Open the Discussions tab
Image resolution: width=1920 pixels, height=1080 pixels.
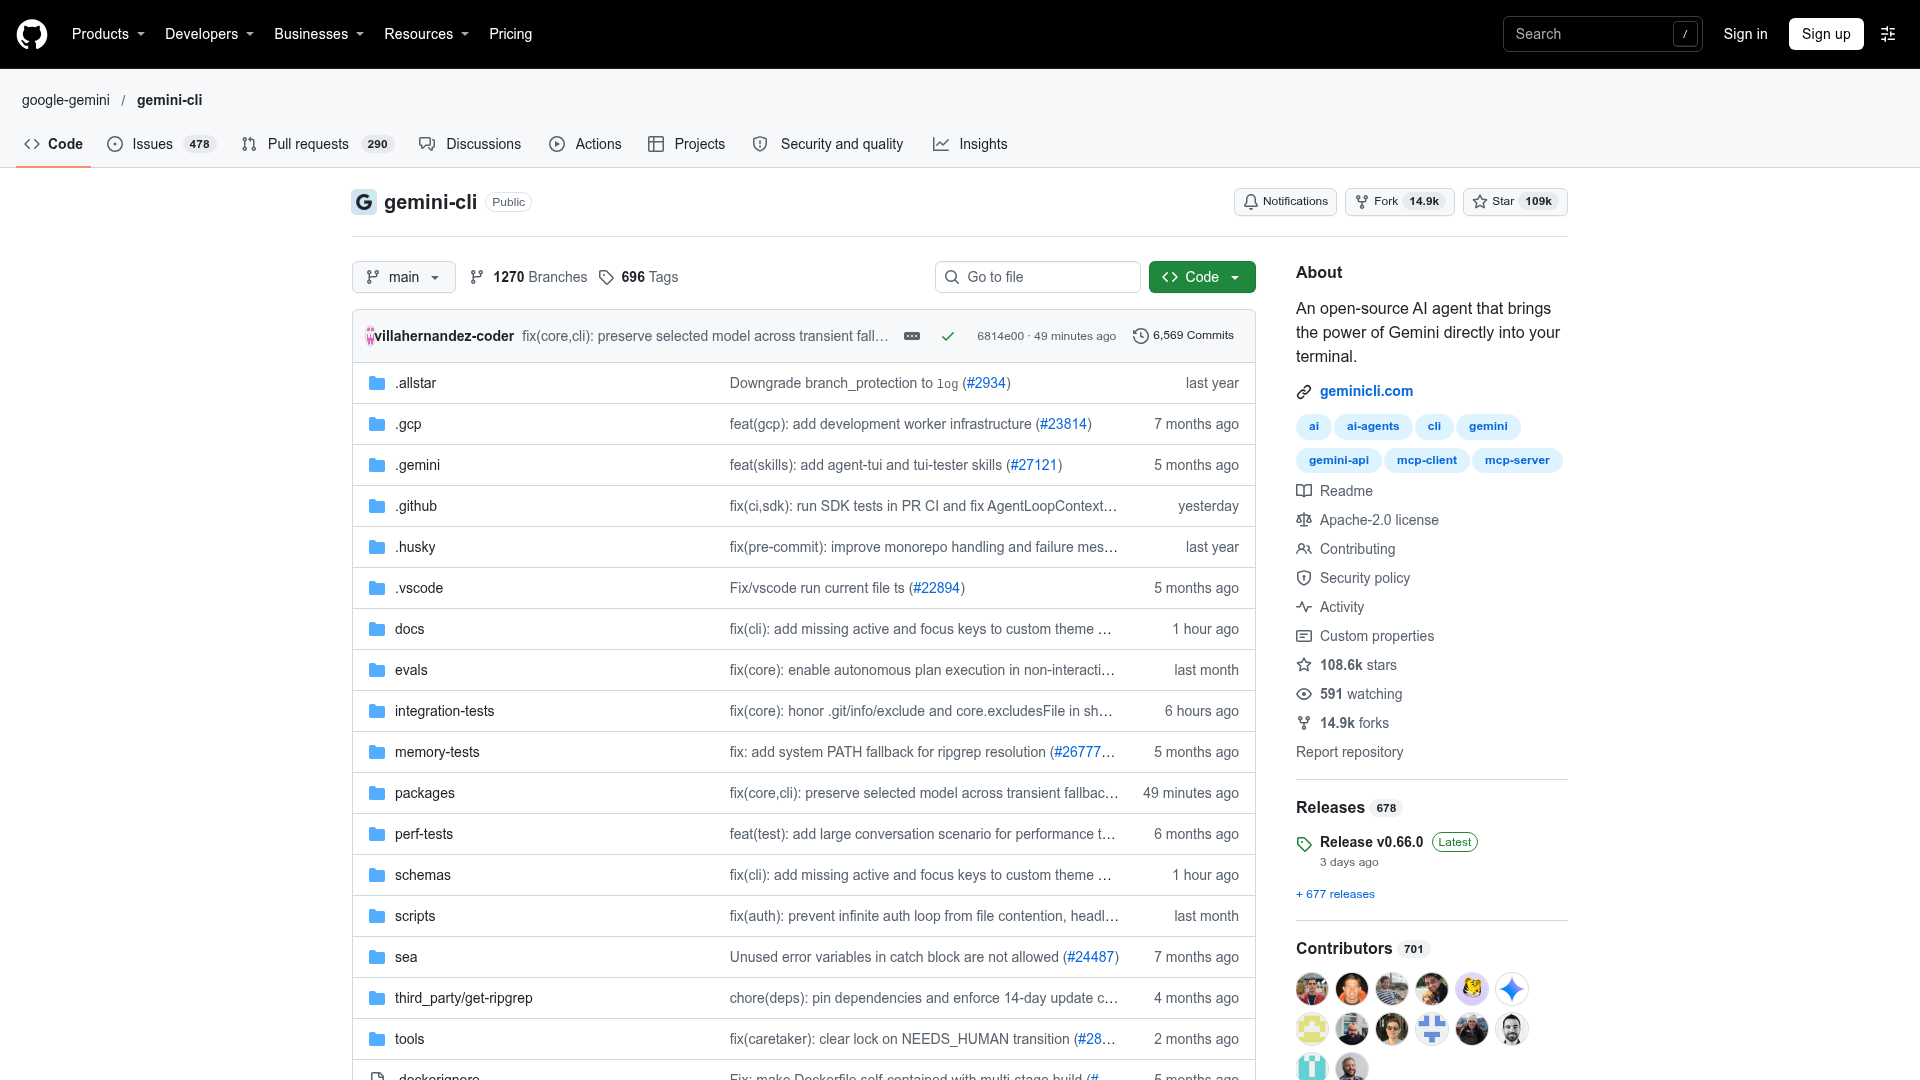(x=470, y=144)
